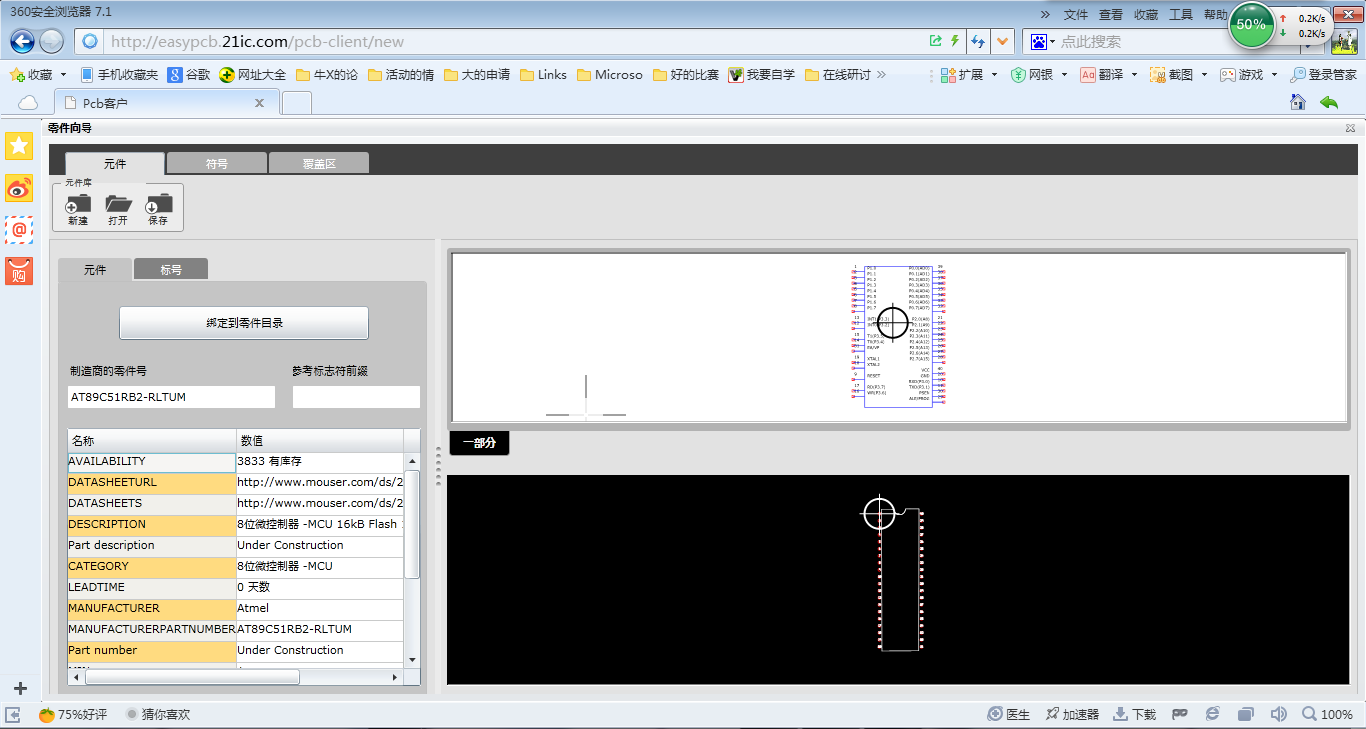Viewport: 1366px width, 729px height.
Task: Open 下载 downloads in status bar
Action: click(1134, 714)
